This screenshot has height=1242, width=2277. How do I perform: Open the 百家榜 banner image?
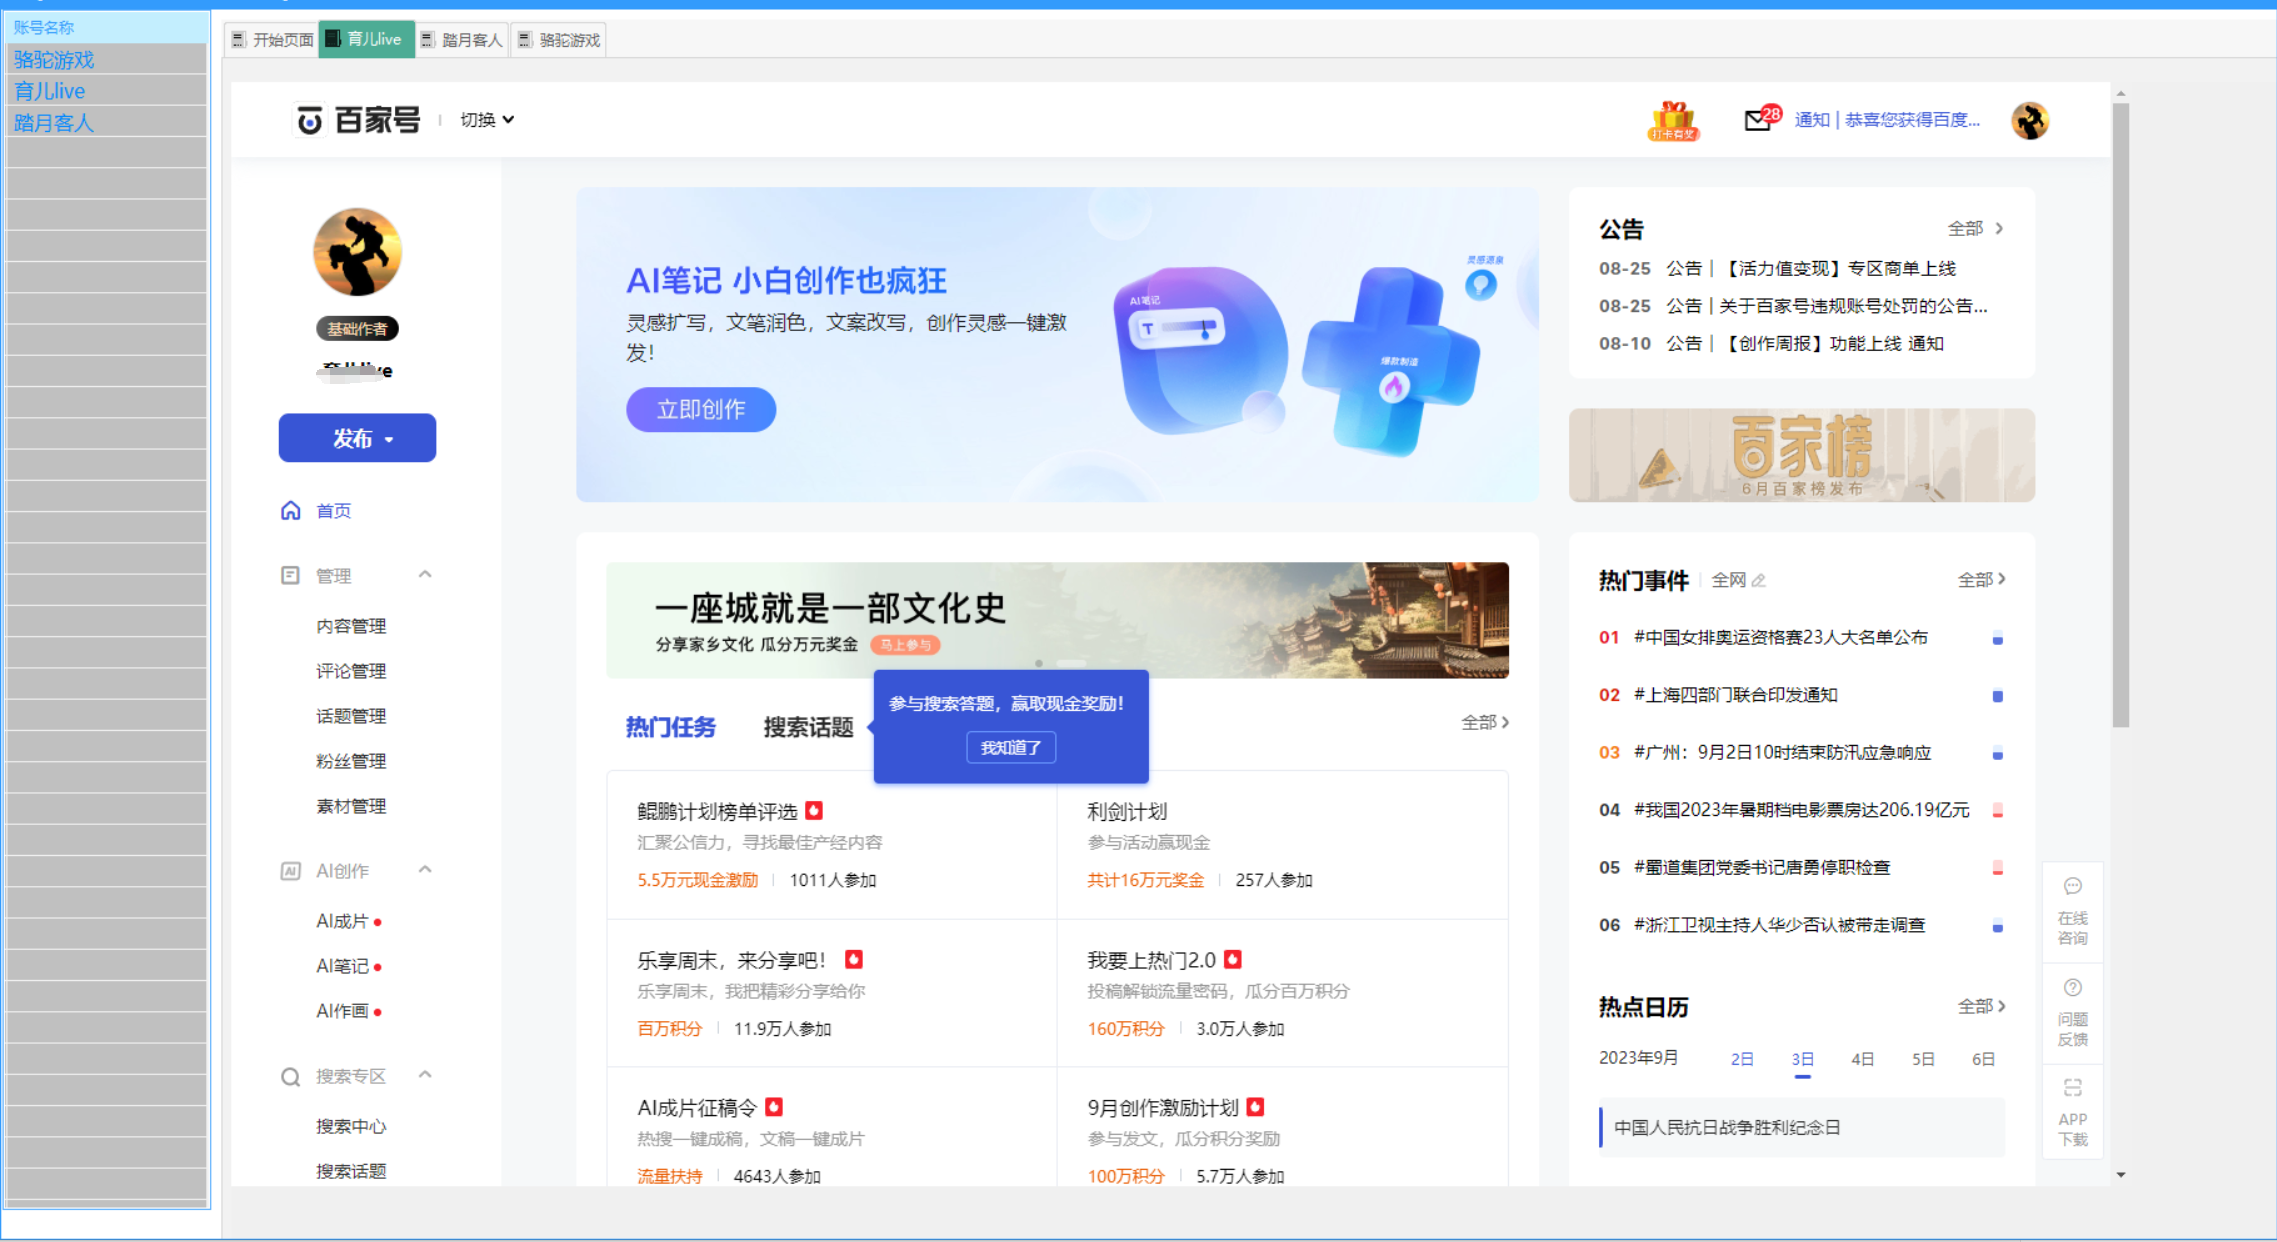(x=1801, y=455)
